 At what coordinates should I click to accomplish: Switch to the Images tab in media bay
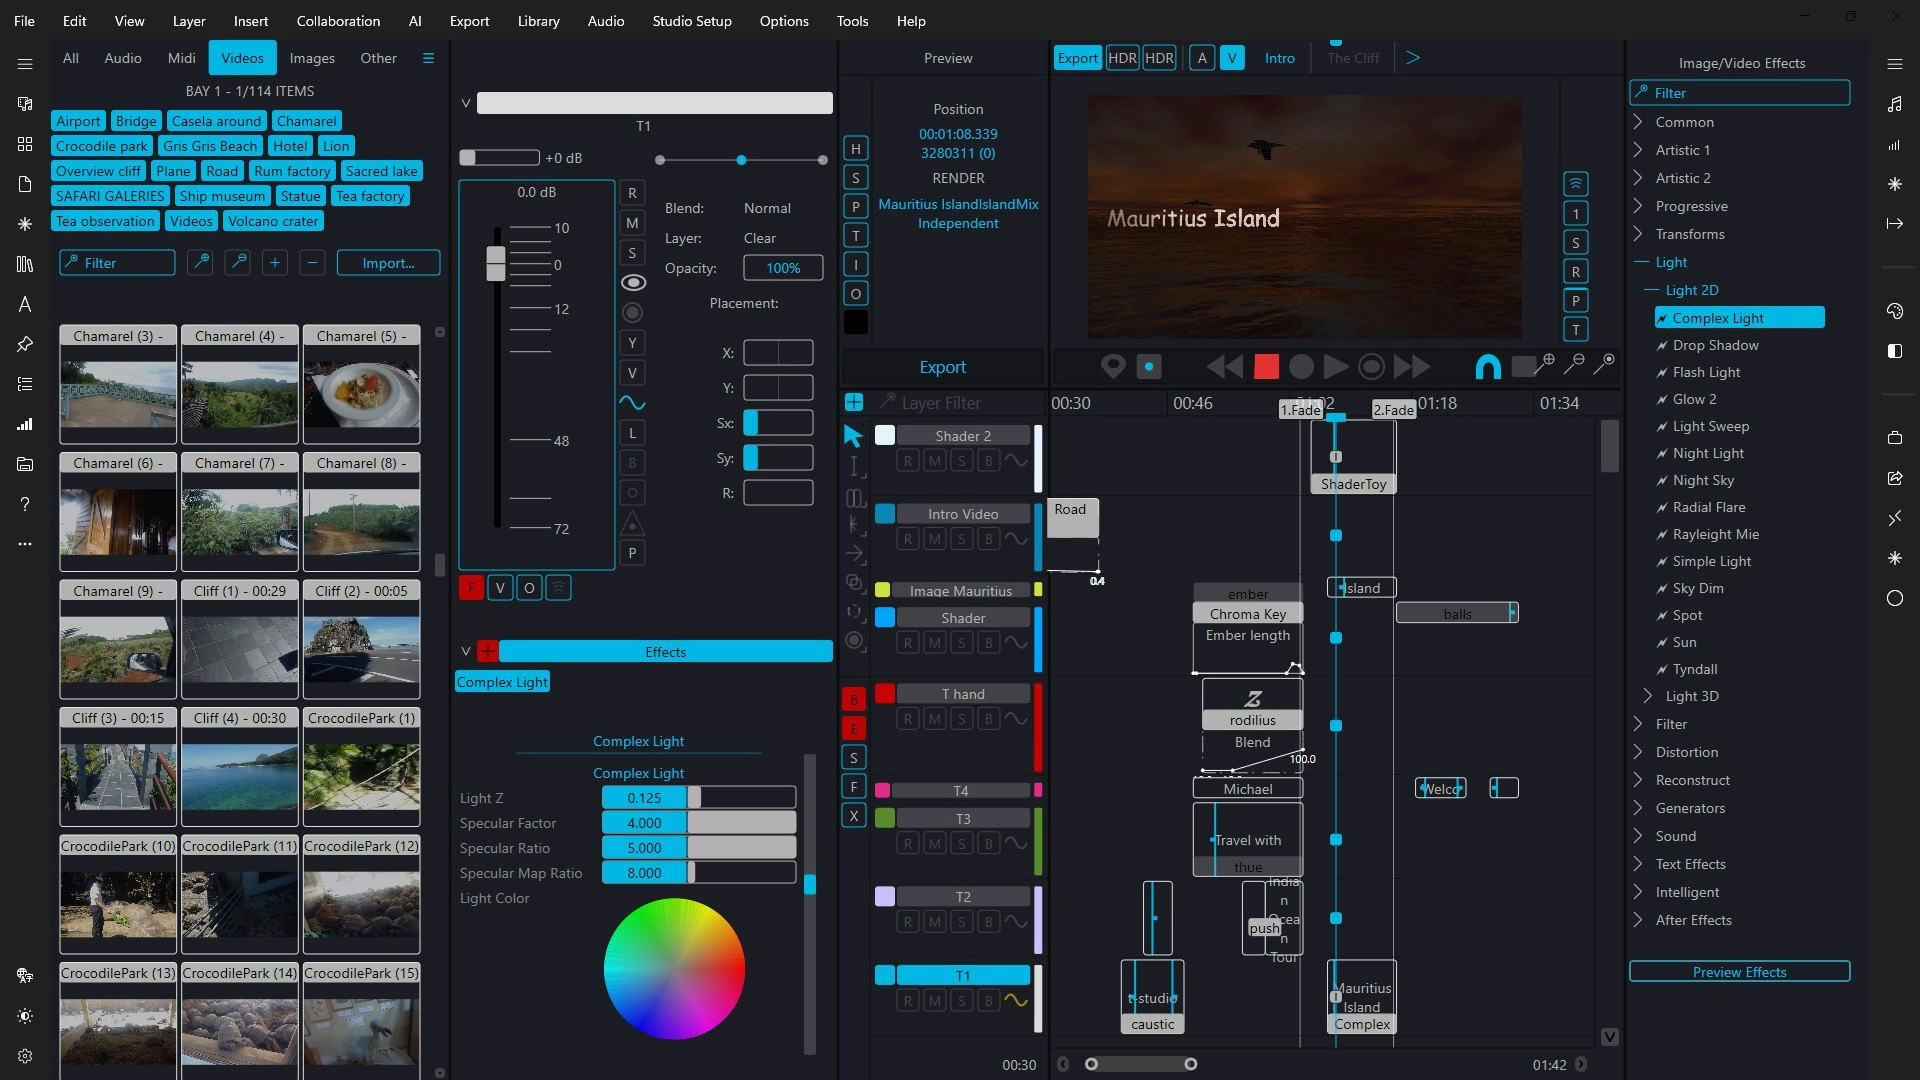click(x=311, y=58)
